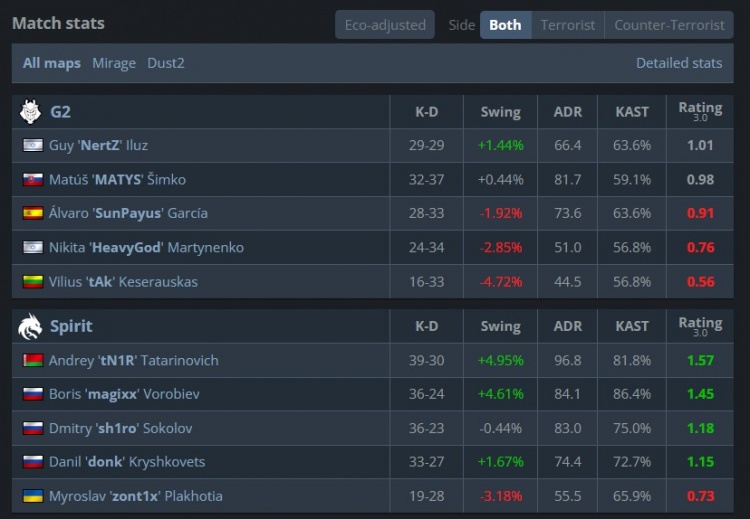Open the Detailed stats link
Image resolution: width=750 pixels, height=519 pixels.
[x=679, y=63]
